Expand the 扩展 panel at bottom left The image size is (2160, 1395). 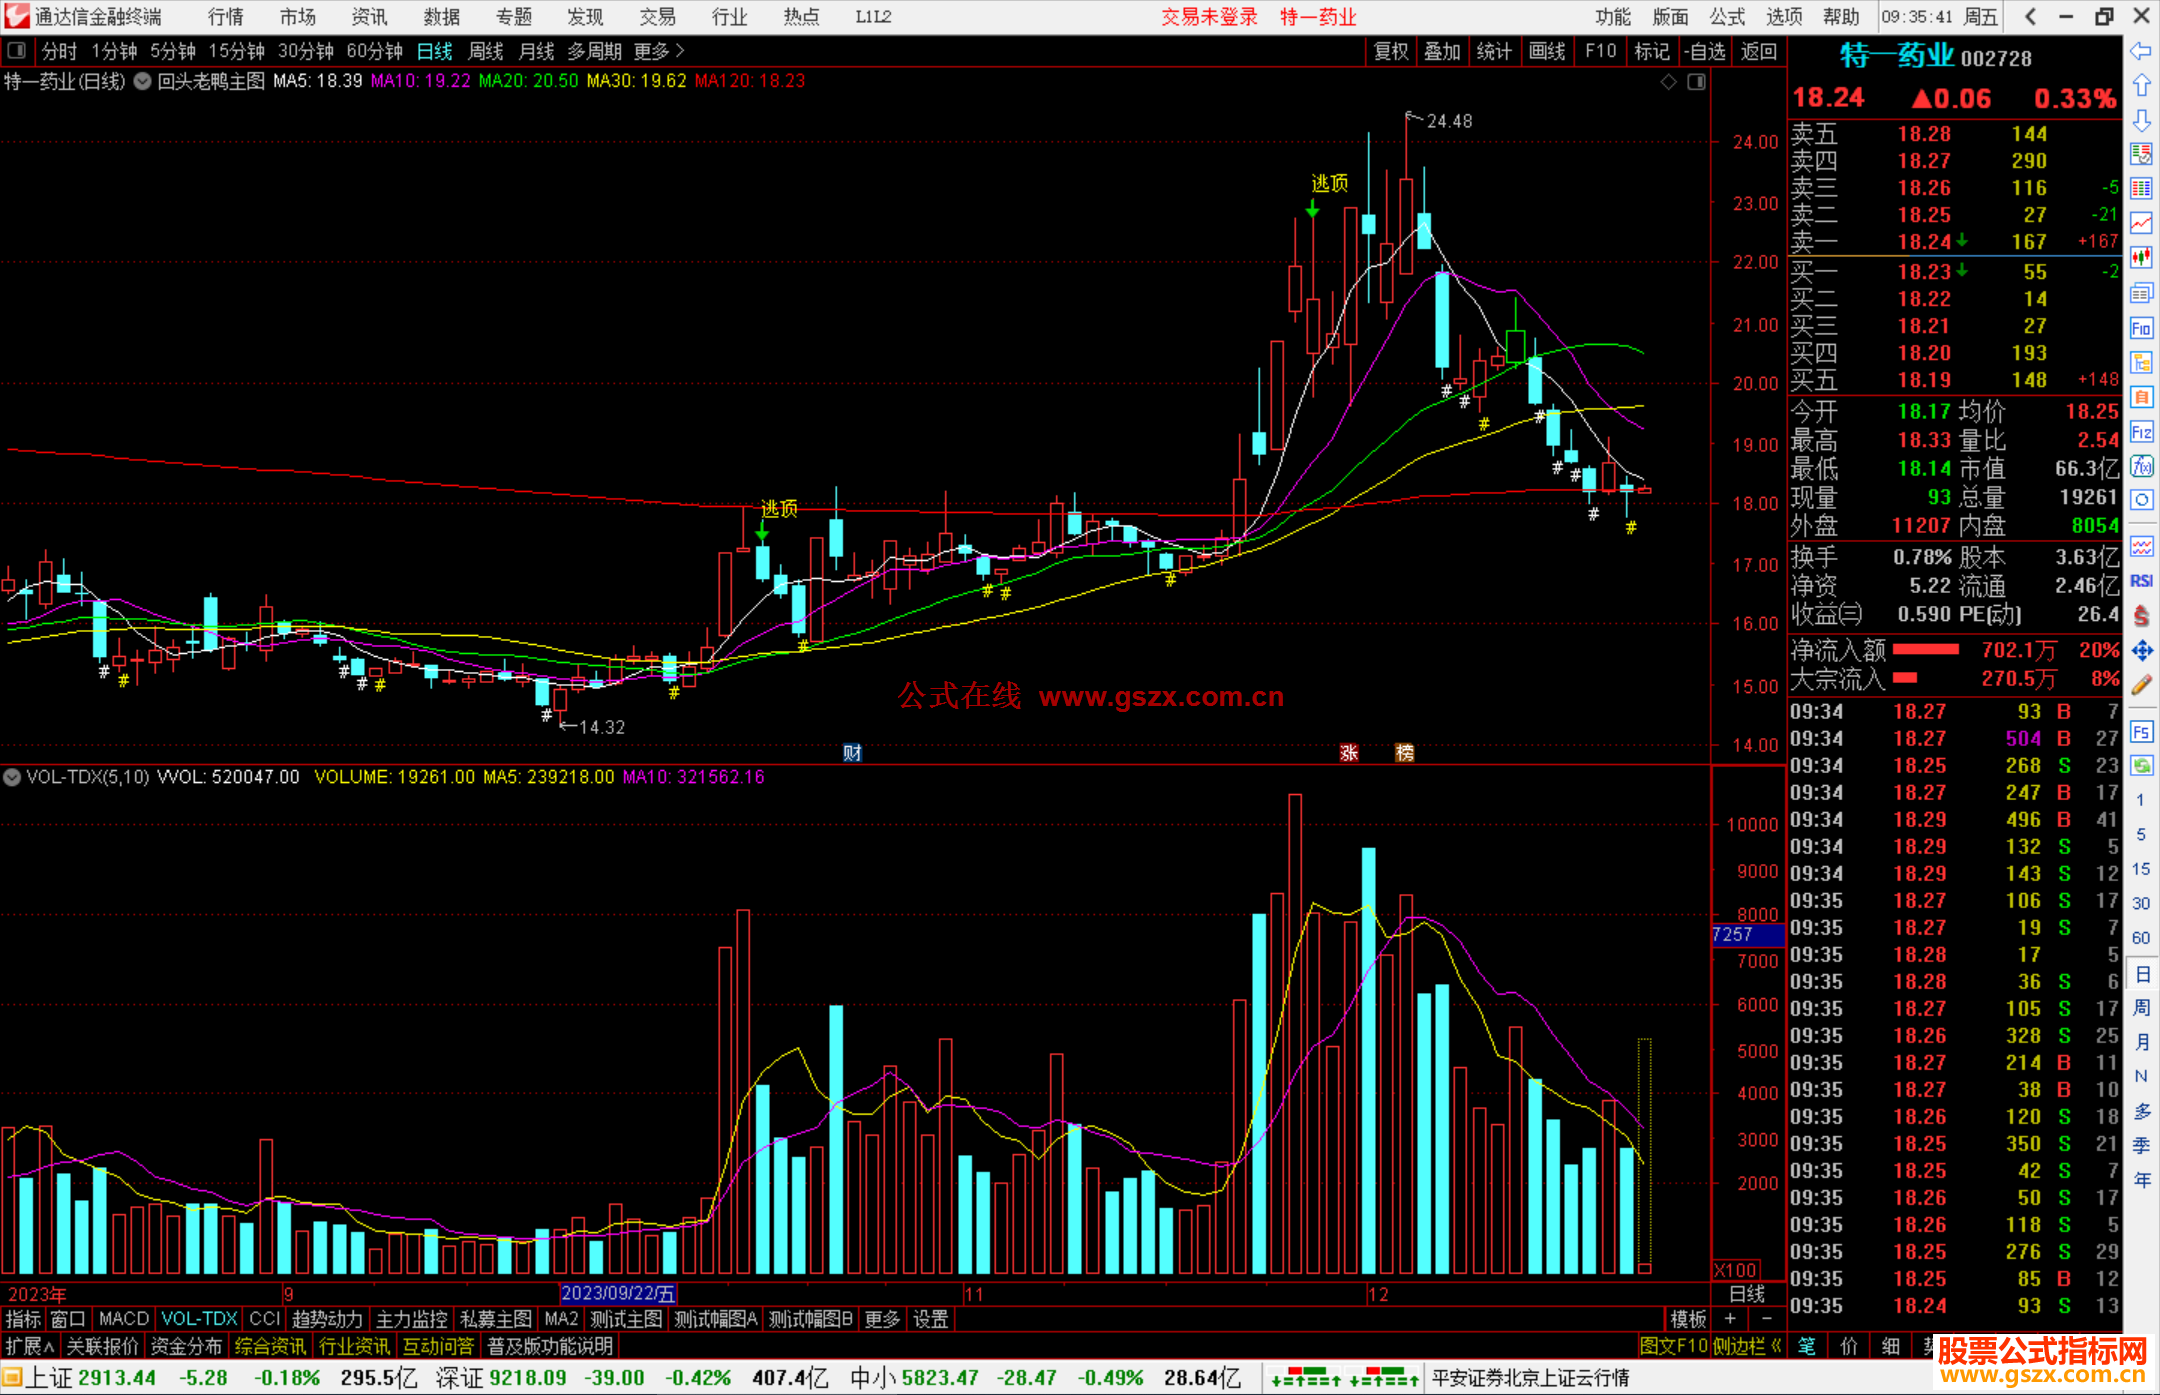[30, 1346]
